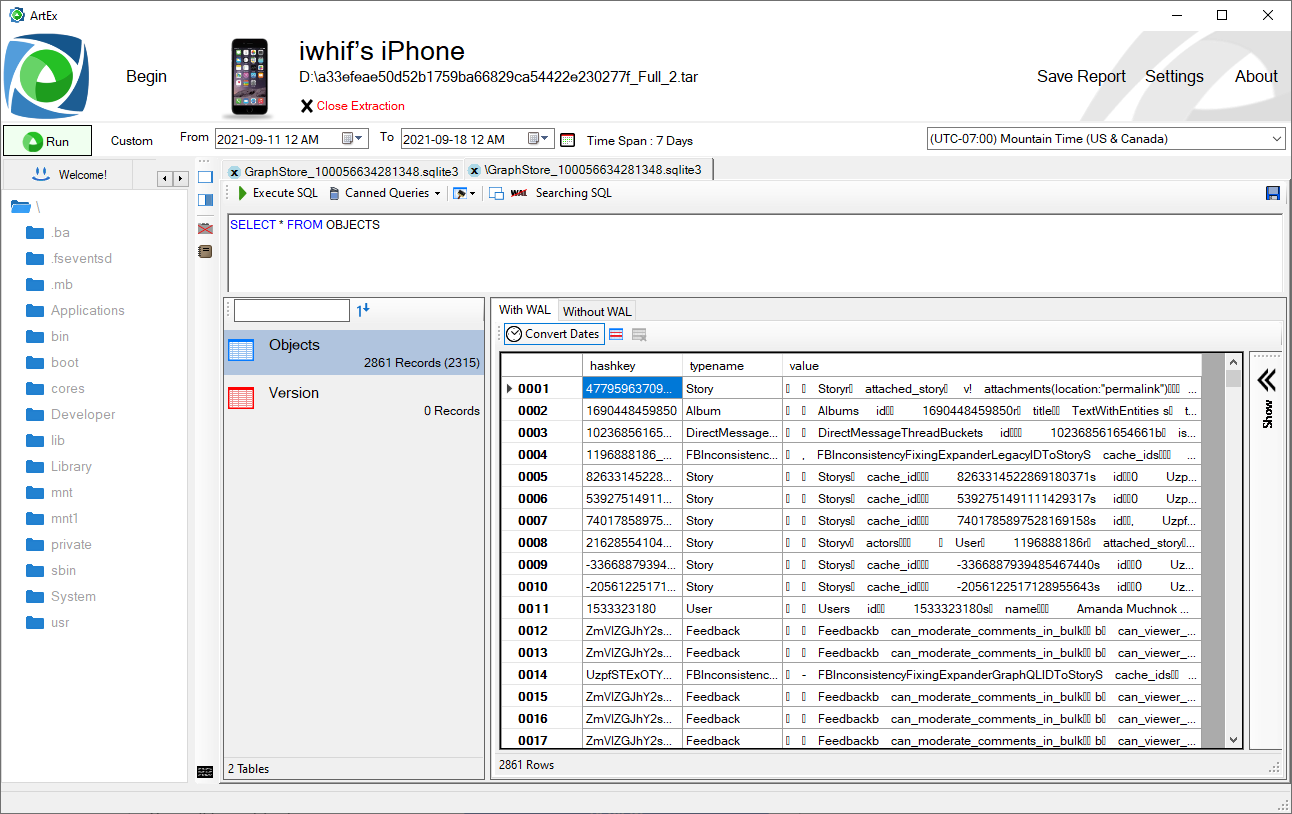Click the Custom time span label
The height and width of the screenshot is (814, 1292).
click(x=132, y=141)
